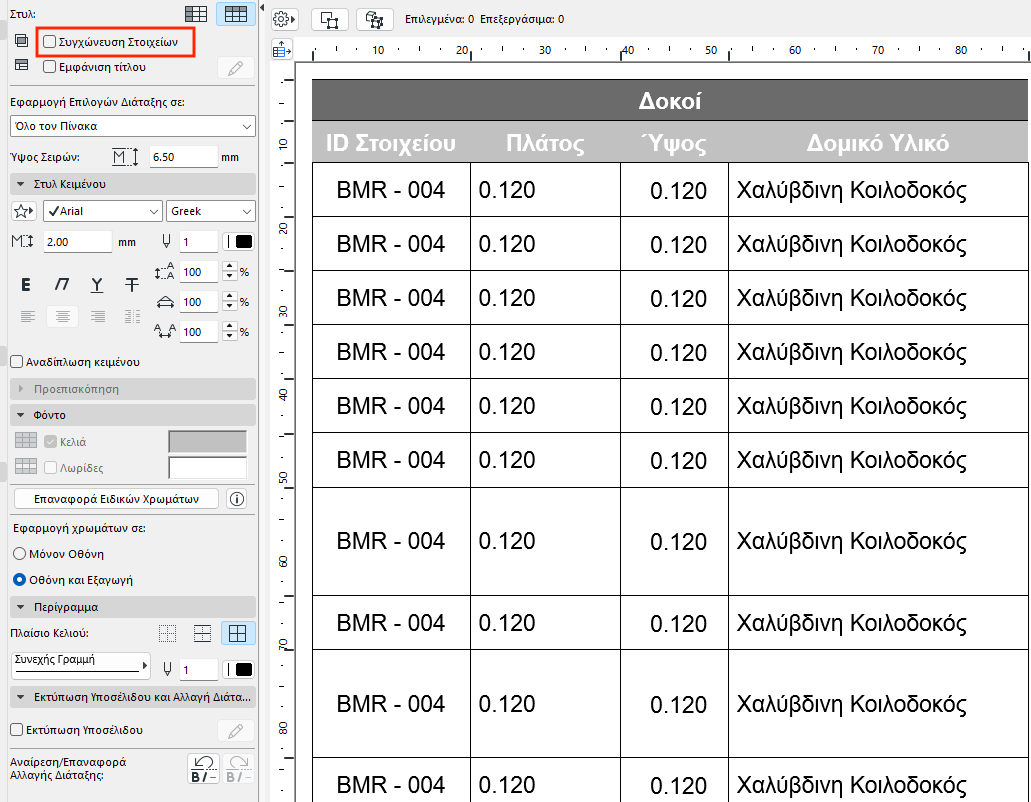Undo the layout change
Viewport: 1031px width, 802px height.
pos(204,769)
